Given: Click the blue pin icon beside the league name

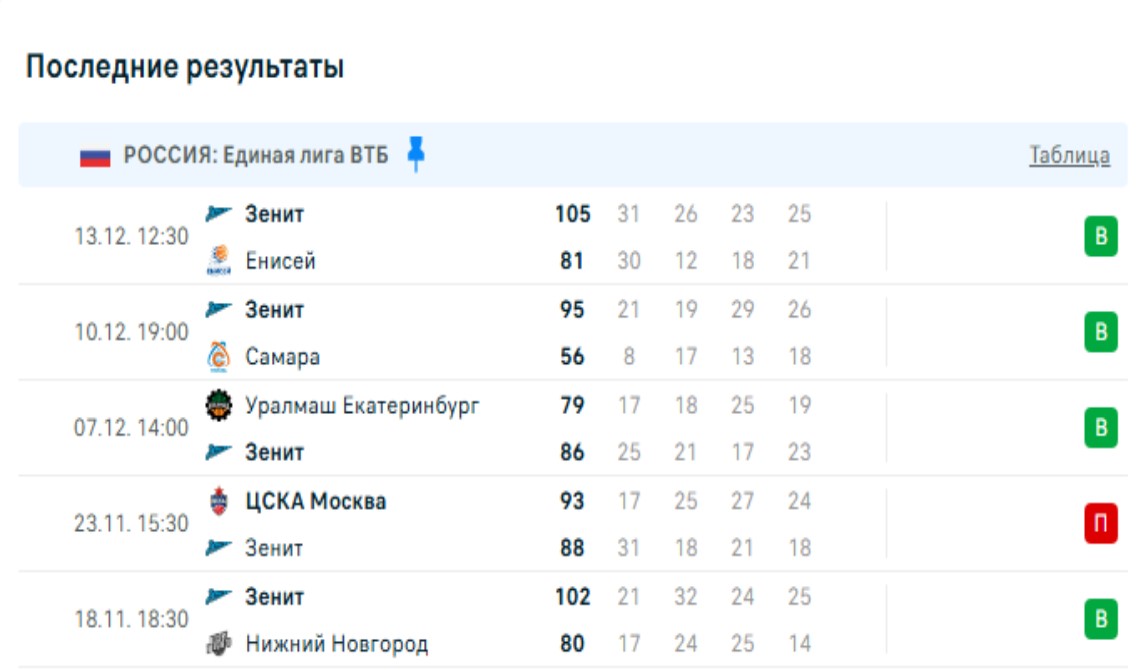Looking at the screenshot, I should [x=416, y=155].
